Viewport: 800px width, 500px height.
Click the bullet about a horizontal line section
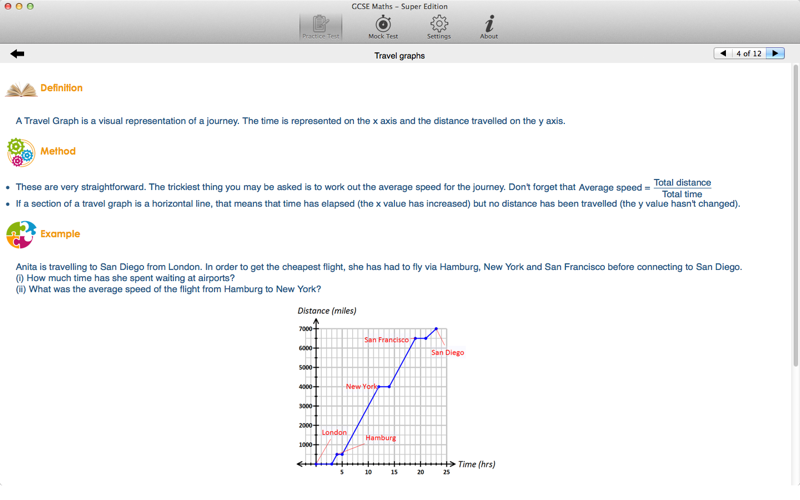tap(378, 204)
